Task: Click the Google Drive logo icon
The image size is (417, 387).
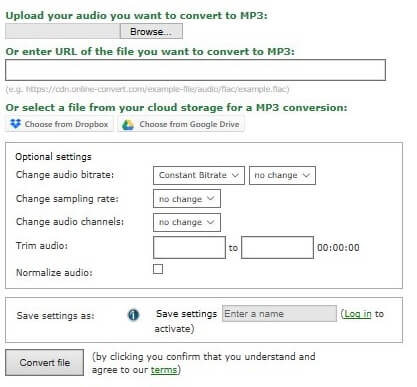Action: 128,125
